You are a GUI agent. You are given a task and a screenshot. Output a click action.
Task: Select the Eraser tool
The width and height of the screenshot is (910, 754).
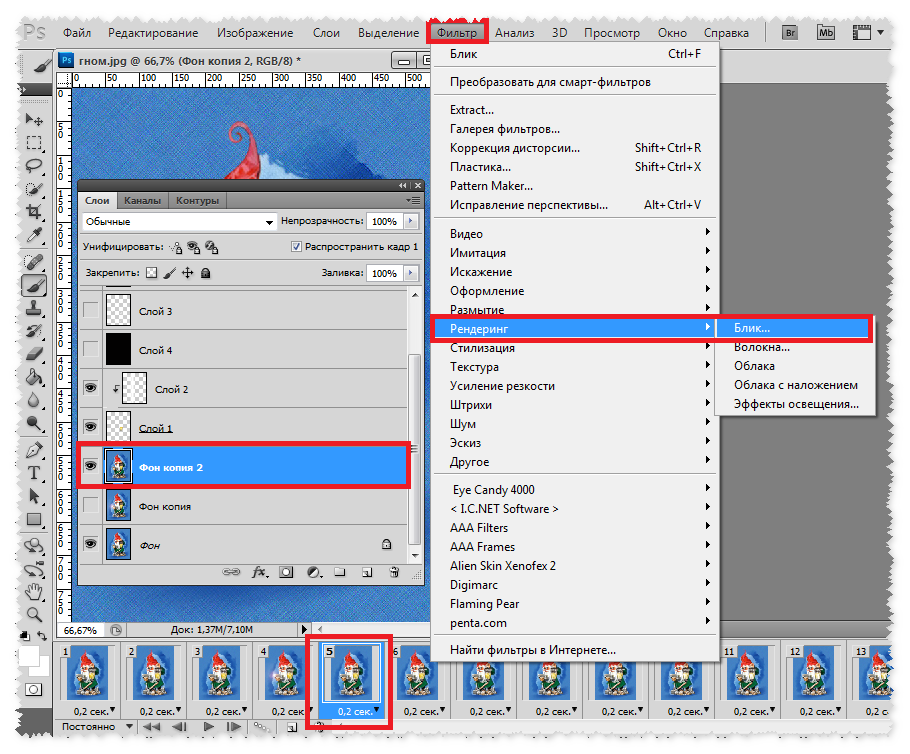(34, 354)
